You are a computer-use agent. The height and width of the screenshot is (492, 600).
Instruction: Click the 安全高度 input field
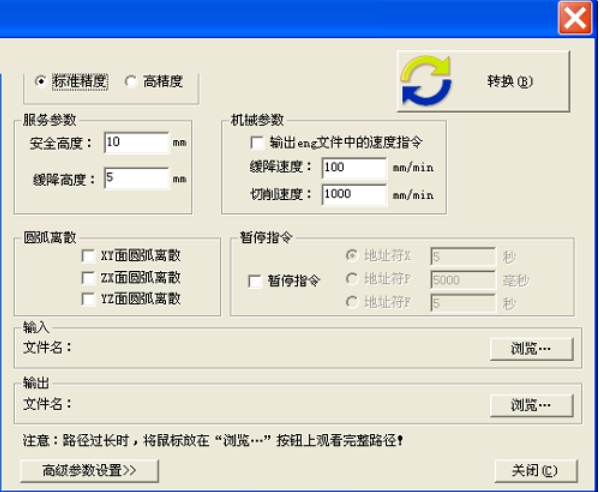pos(136,143)
